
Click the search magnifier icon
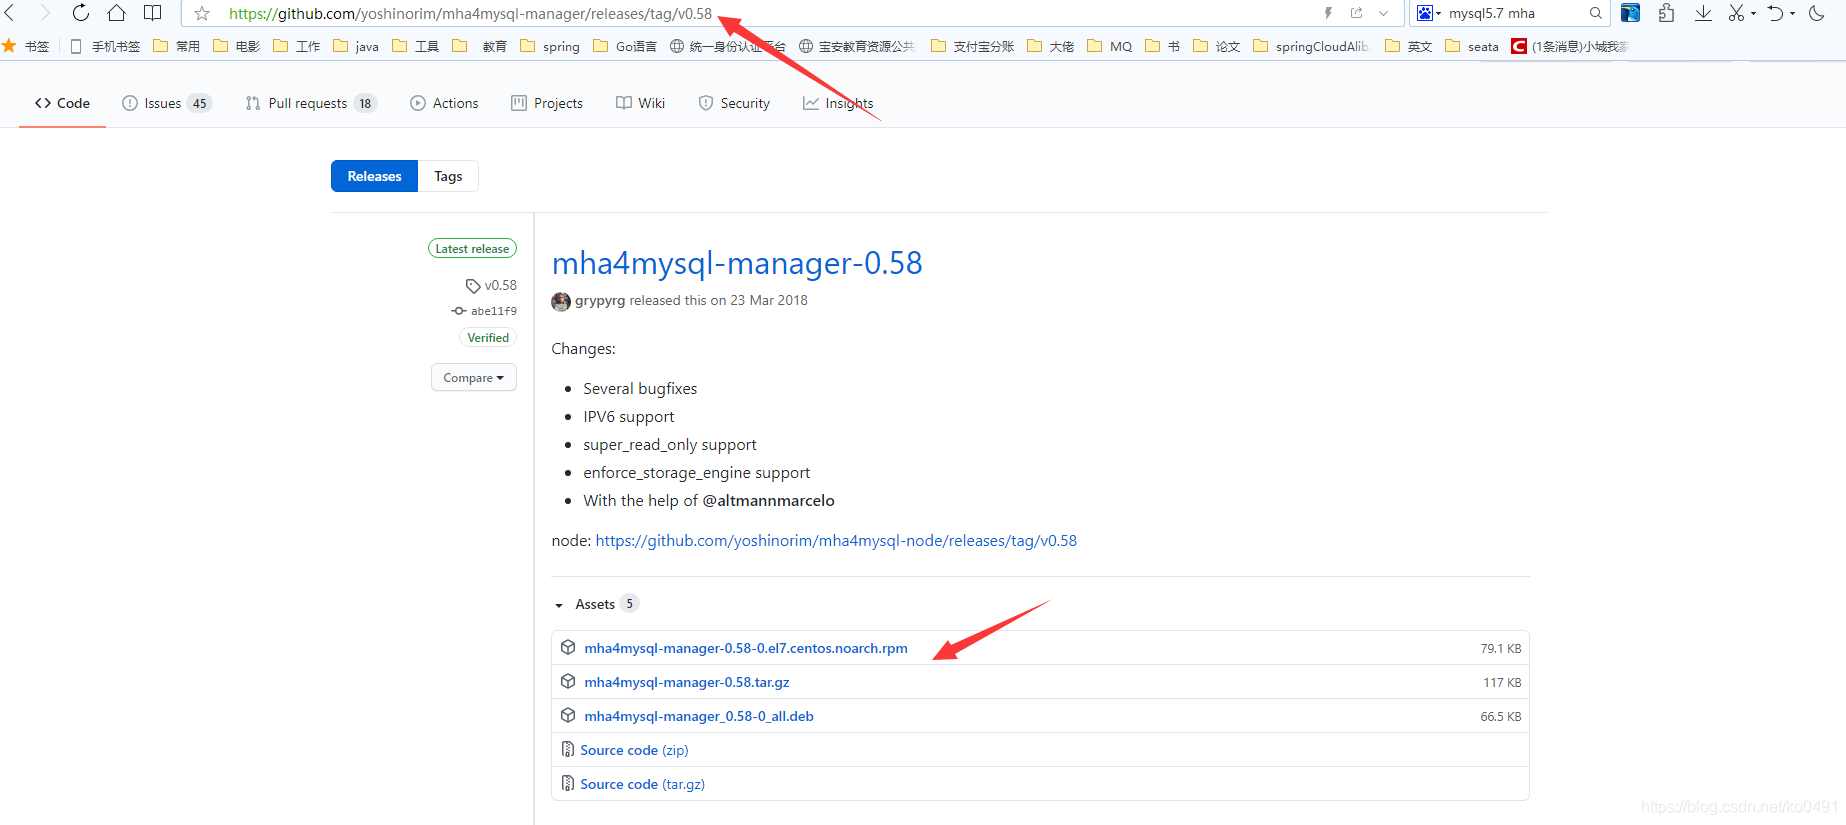pos(1595,13)
